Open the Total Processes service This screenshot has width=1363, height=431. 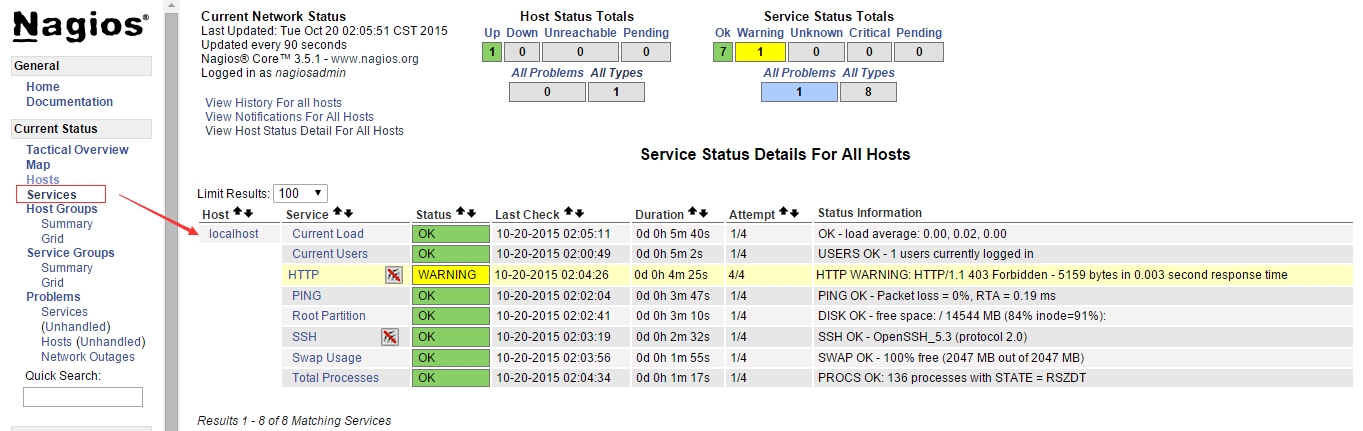(336, 378)
